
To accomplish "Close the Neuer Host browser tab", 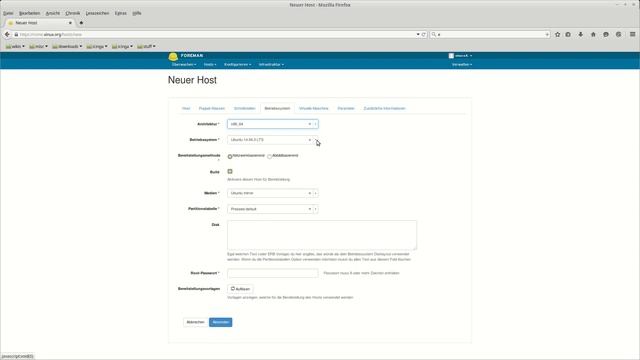I will 70,23.
